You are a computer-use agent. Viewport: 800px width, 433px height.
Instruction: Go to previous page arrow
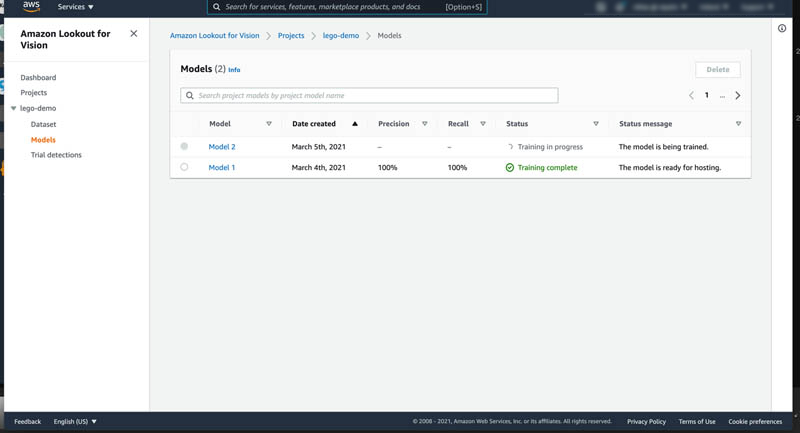[691, 95]
